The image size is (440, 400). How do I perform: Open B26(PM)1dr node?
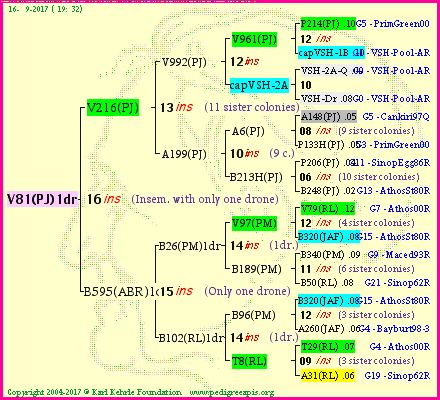tap(190, 246)
